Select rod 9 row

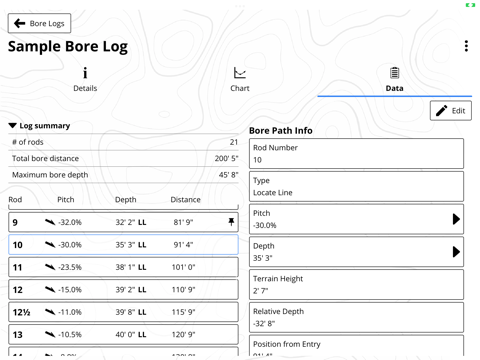[123, 222]
